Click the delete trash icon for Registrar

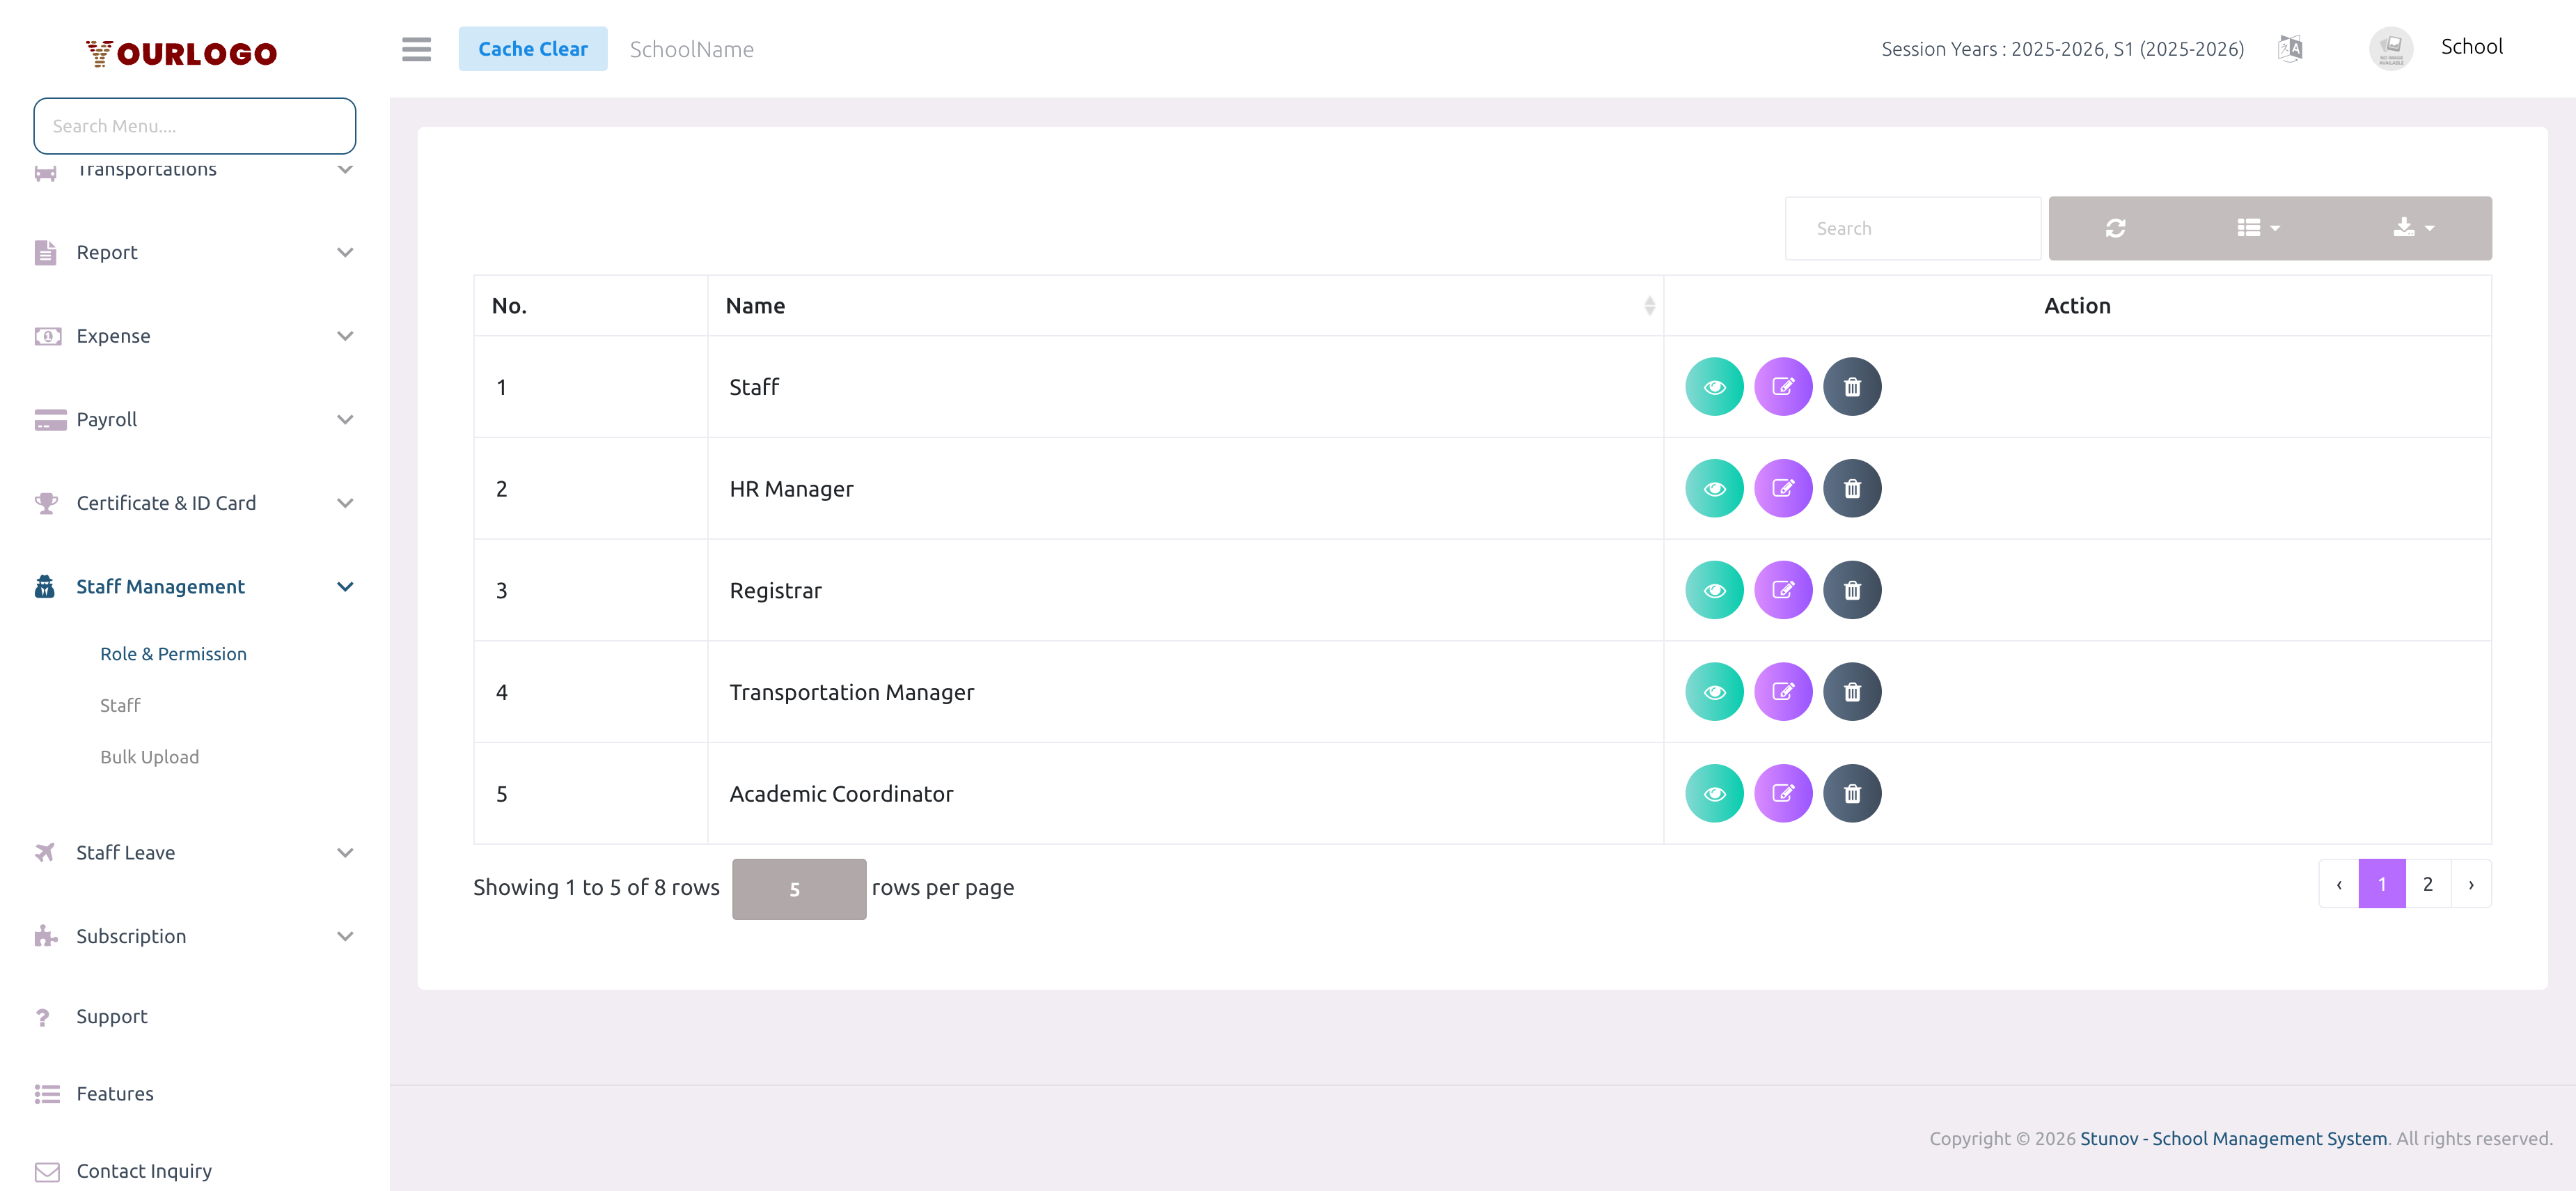click(1852, 590)
